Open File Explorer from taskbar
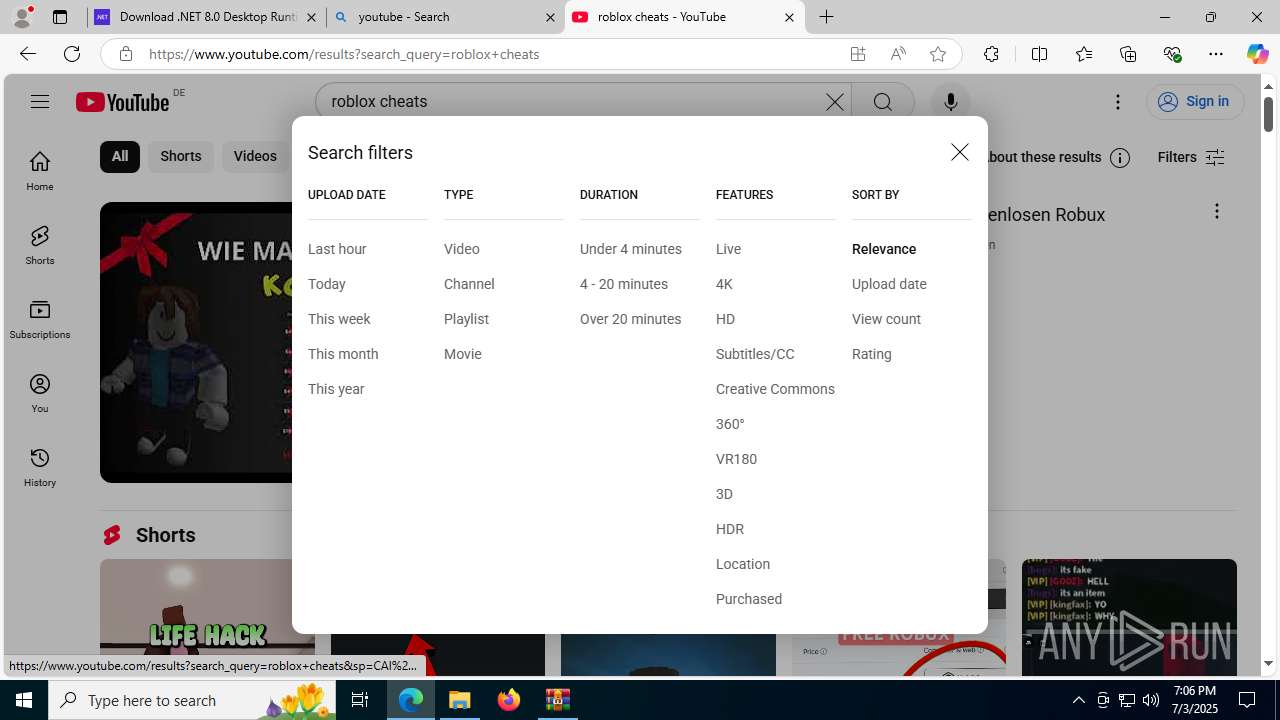 tap(460, 700)
